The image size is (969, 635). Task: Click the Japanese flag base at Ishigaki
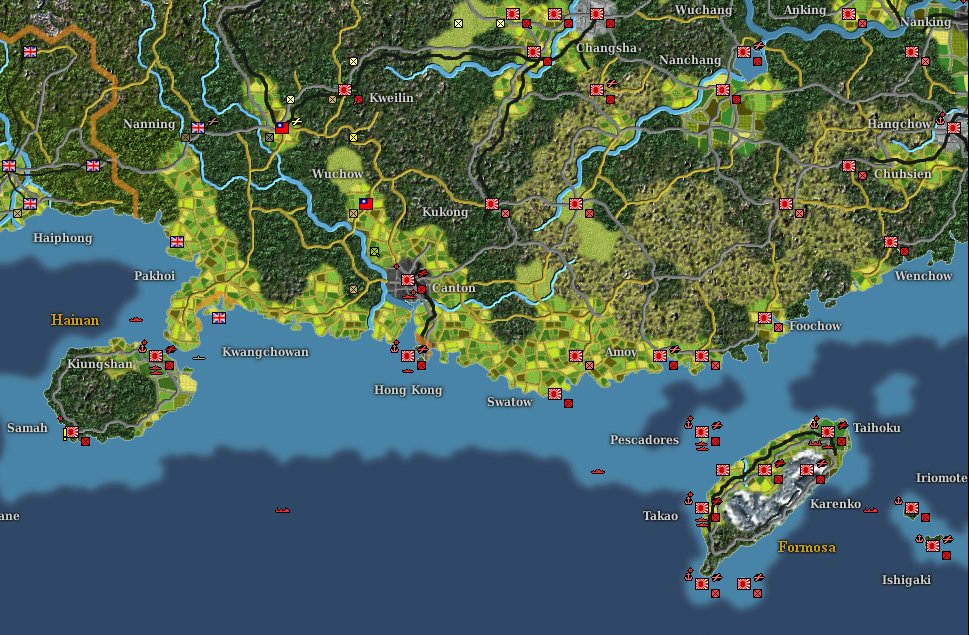pyautogui.click(x=933, y=545)
